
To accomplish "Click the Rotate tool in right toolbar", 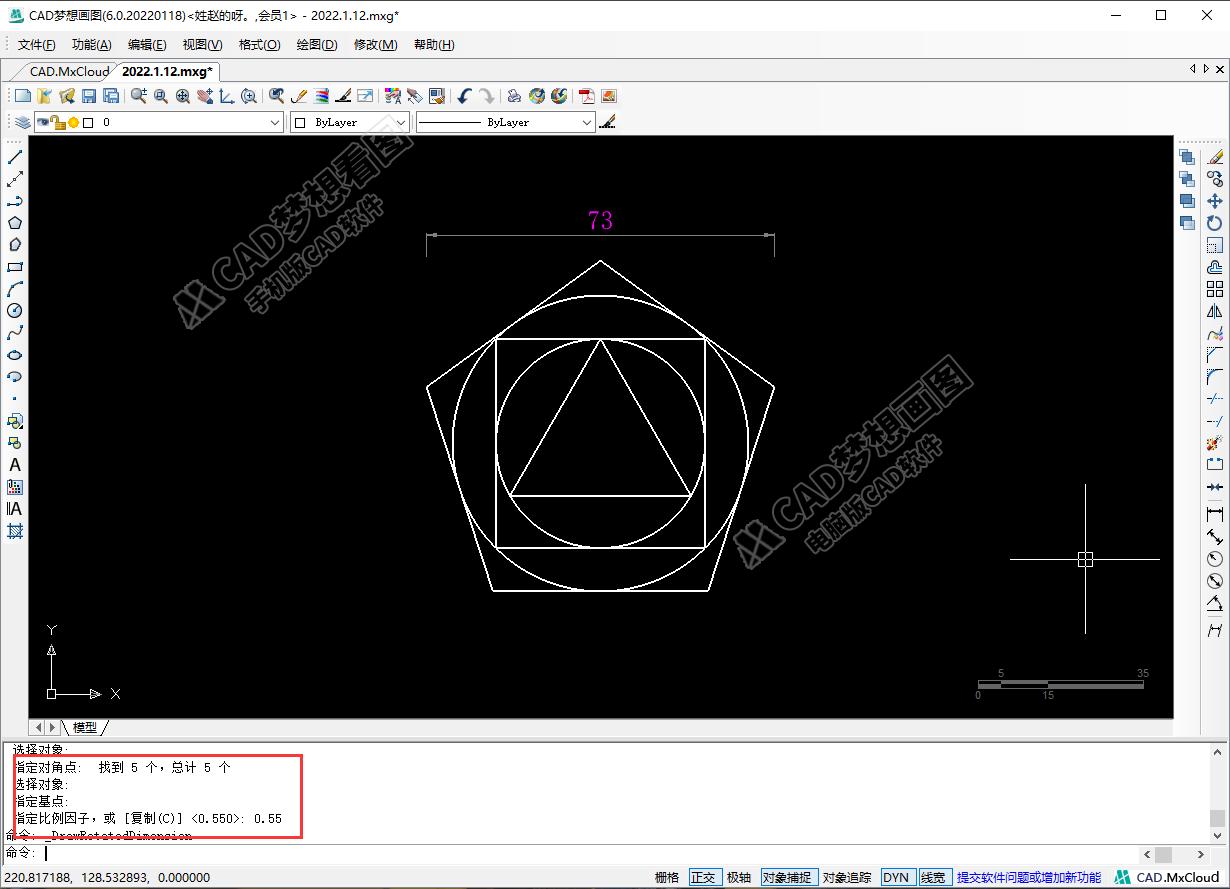I will pyautogui.click(x=1215, y=223).
